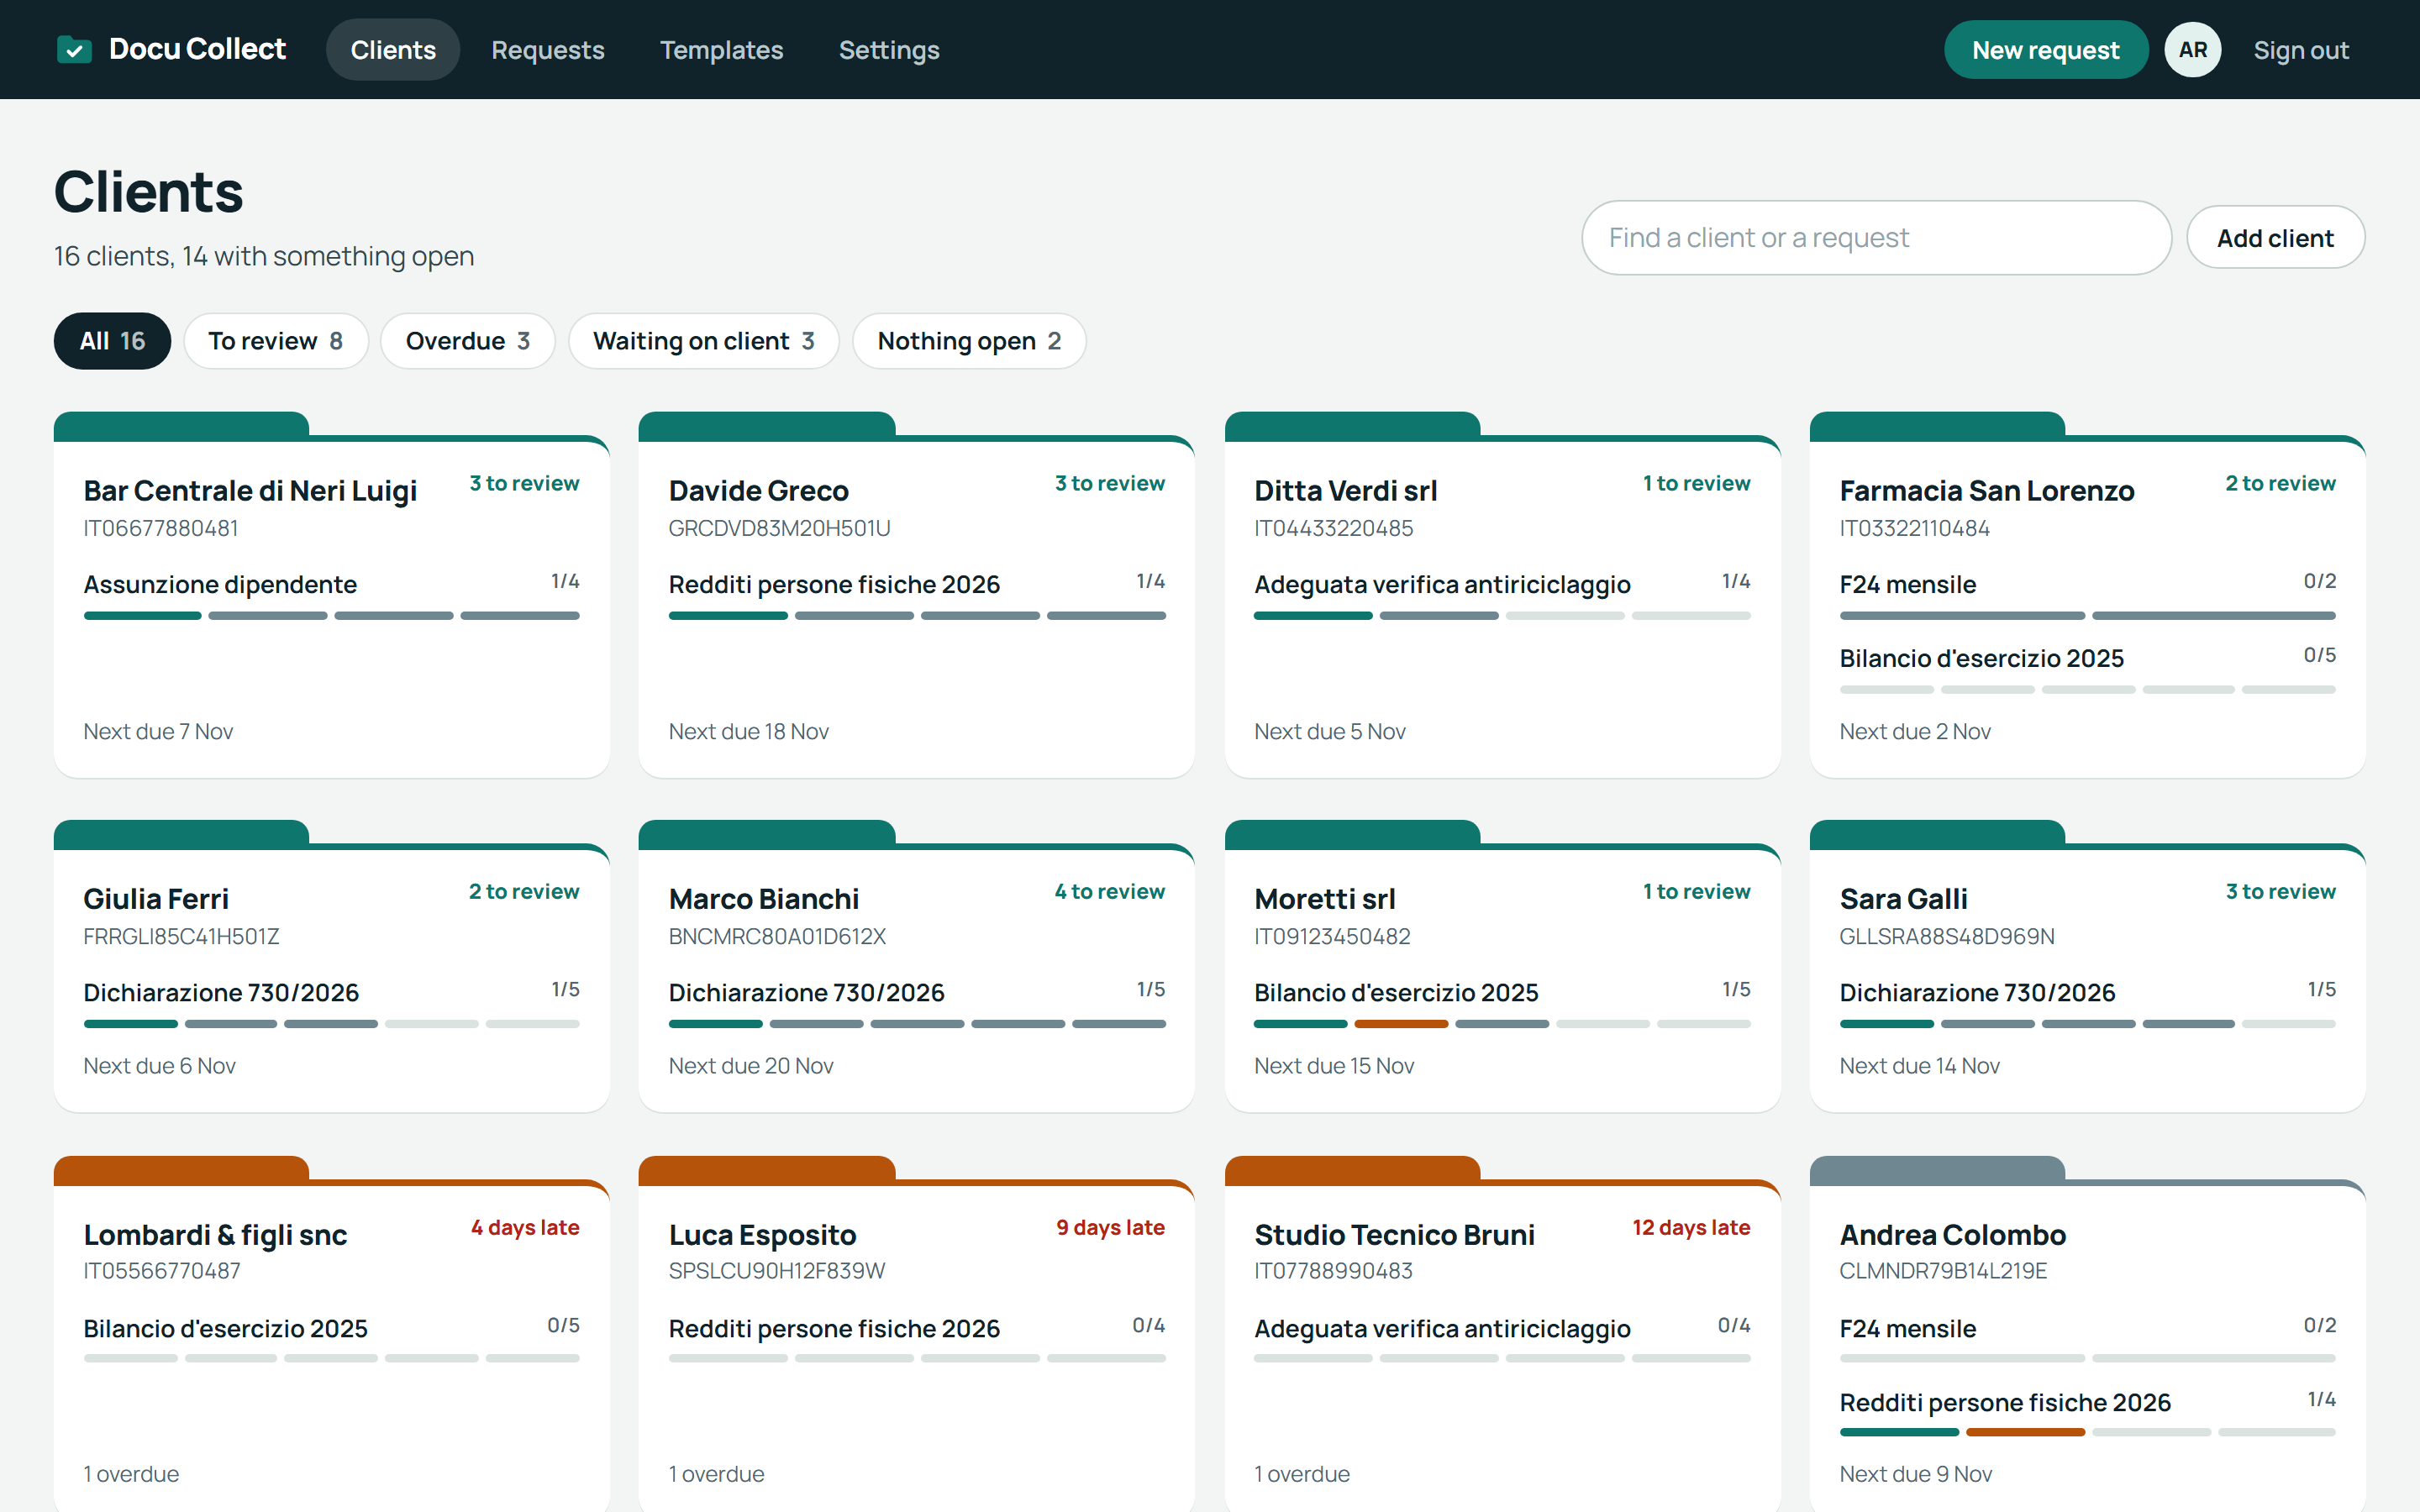Open Andrea Colombo client name
Viewport: 2420px width, 1512px height.
coord(1952,1234)
